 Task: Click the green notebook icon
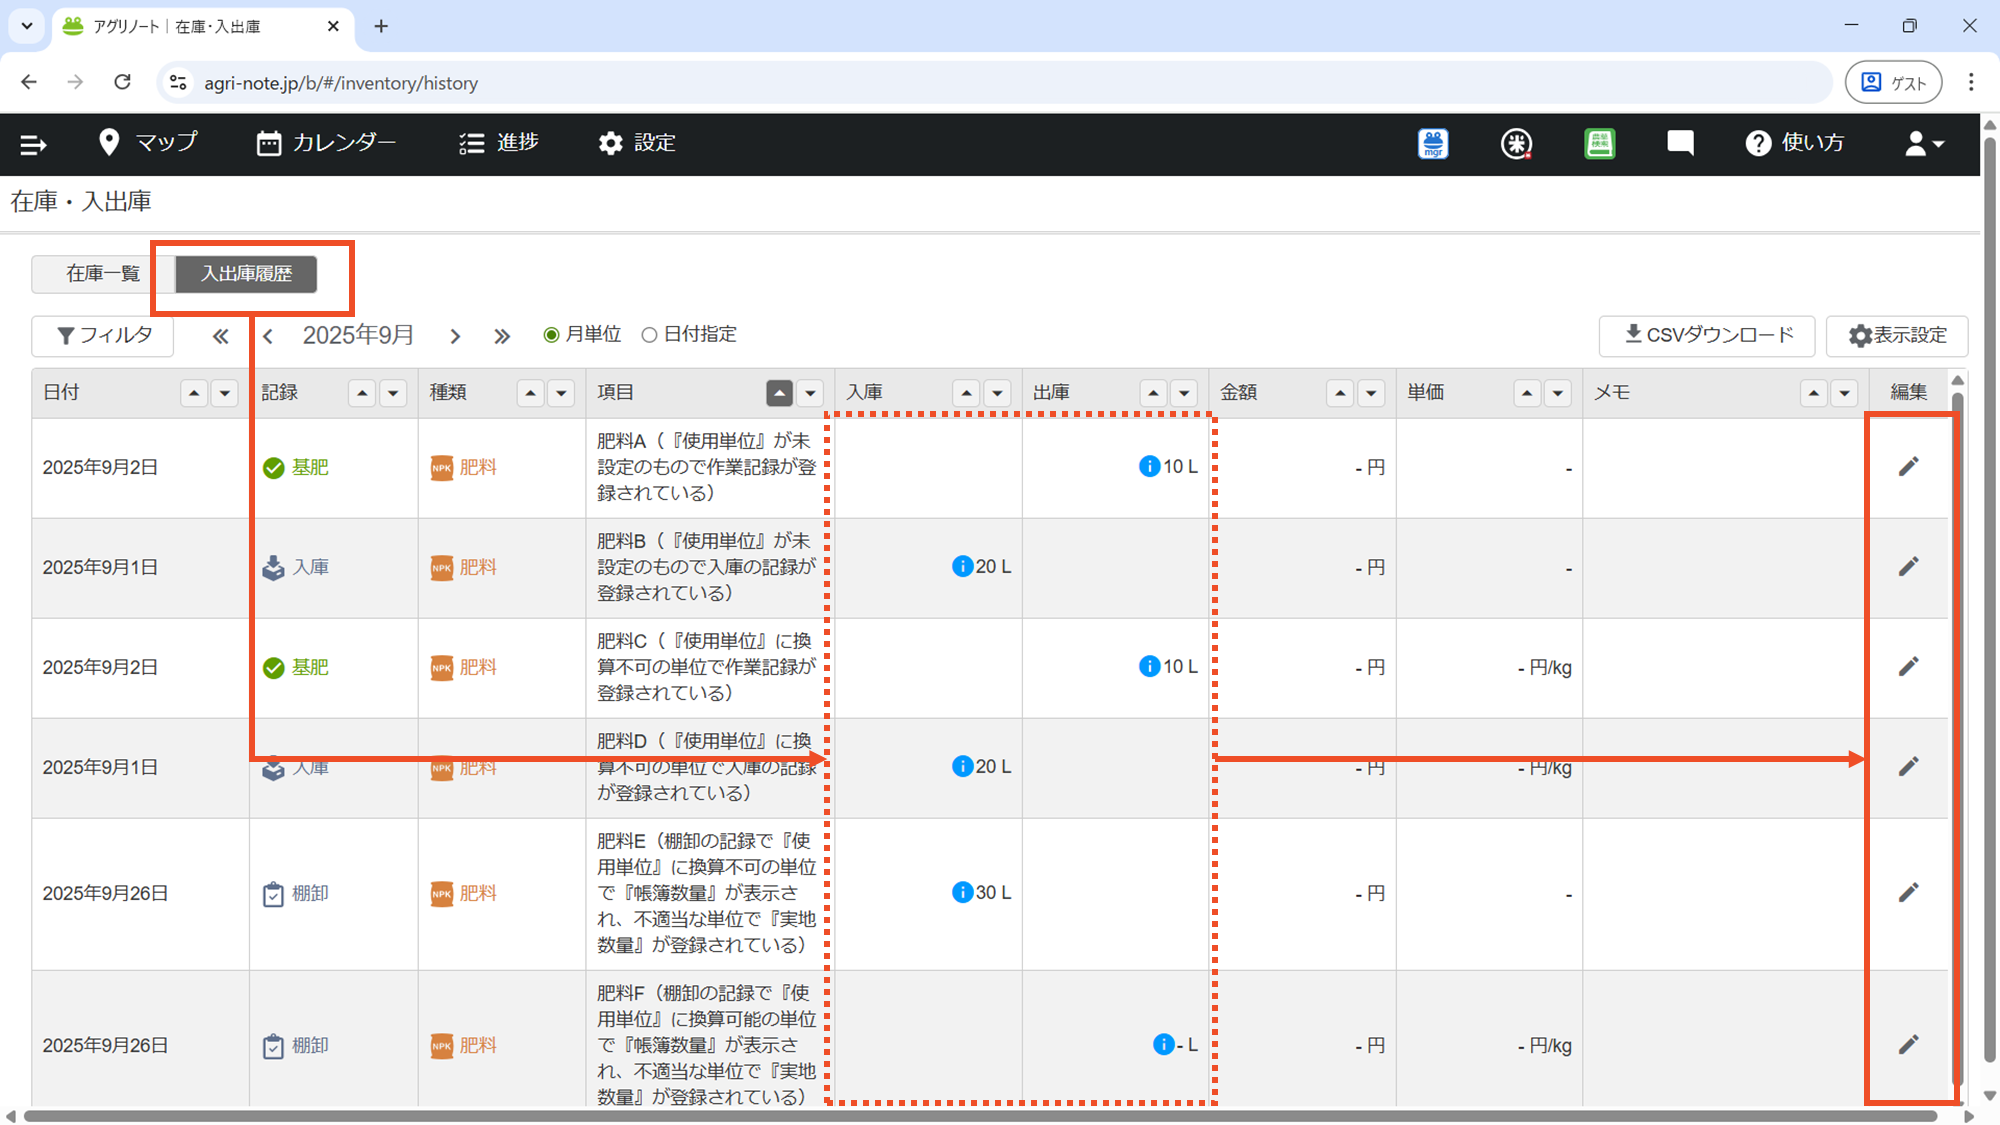coord(1599,144)
